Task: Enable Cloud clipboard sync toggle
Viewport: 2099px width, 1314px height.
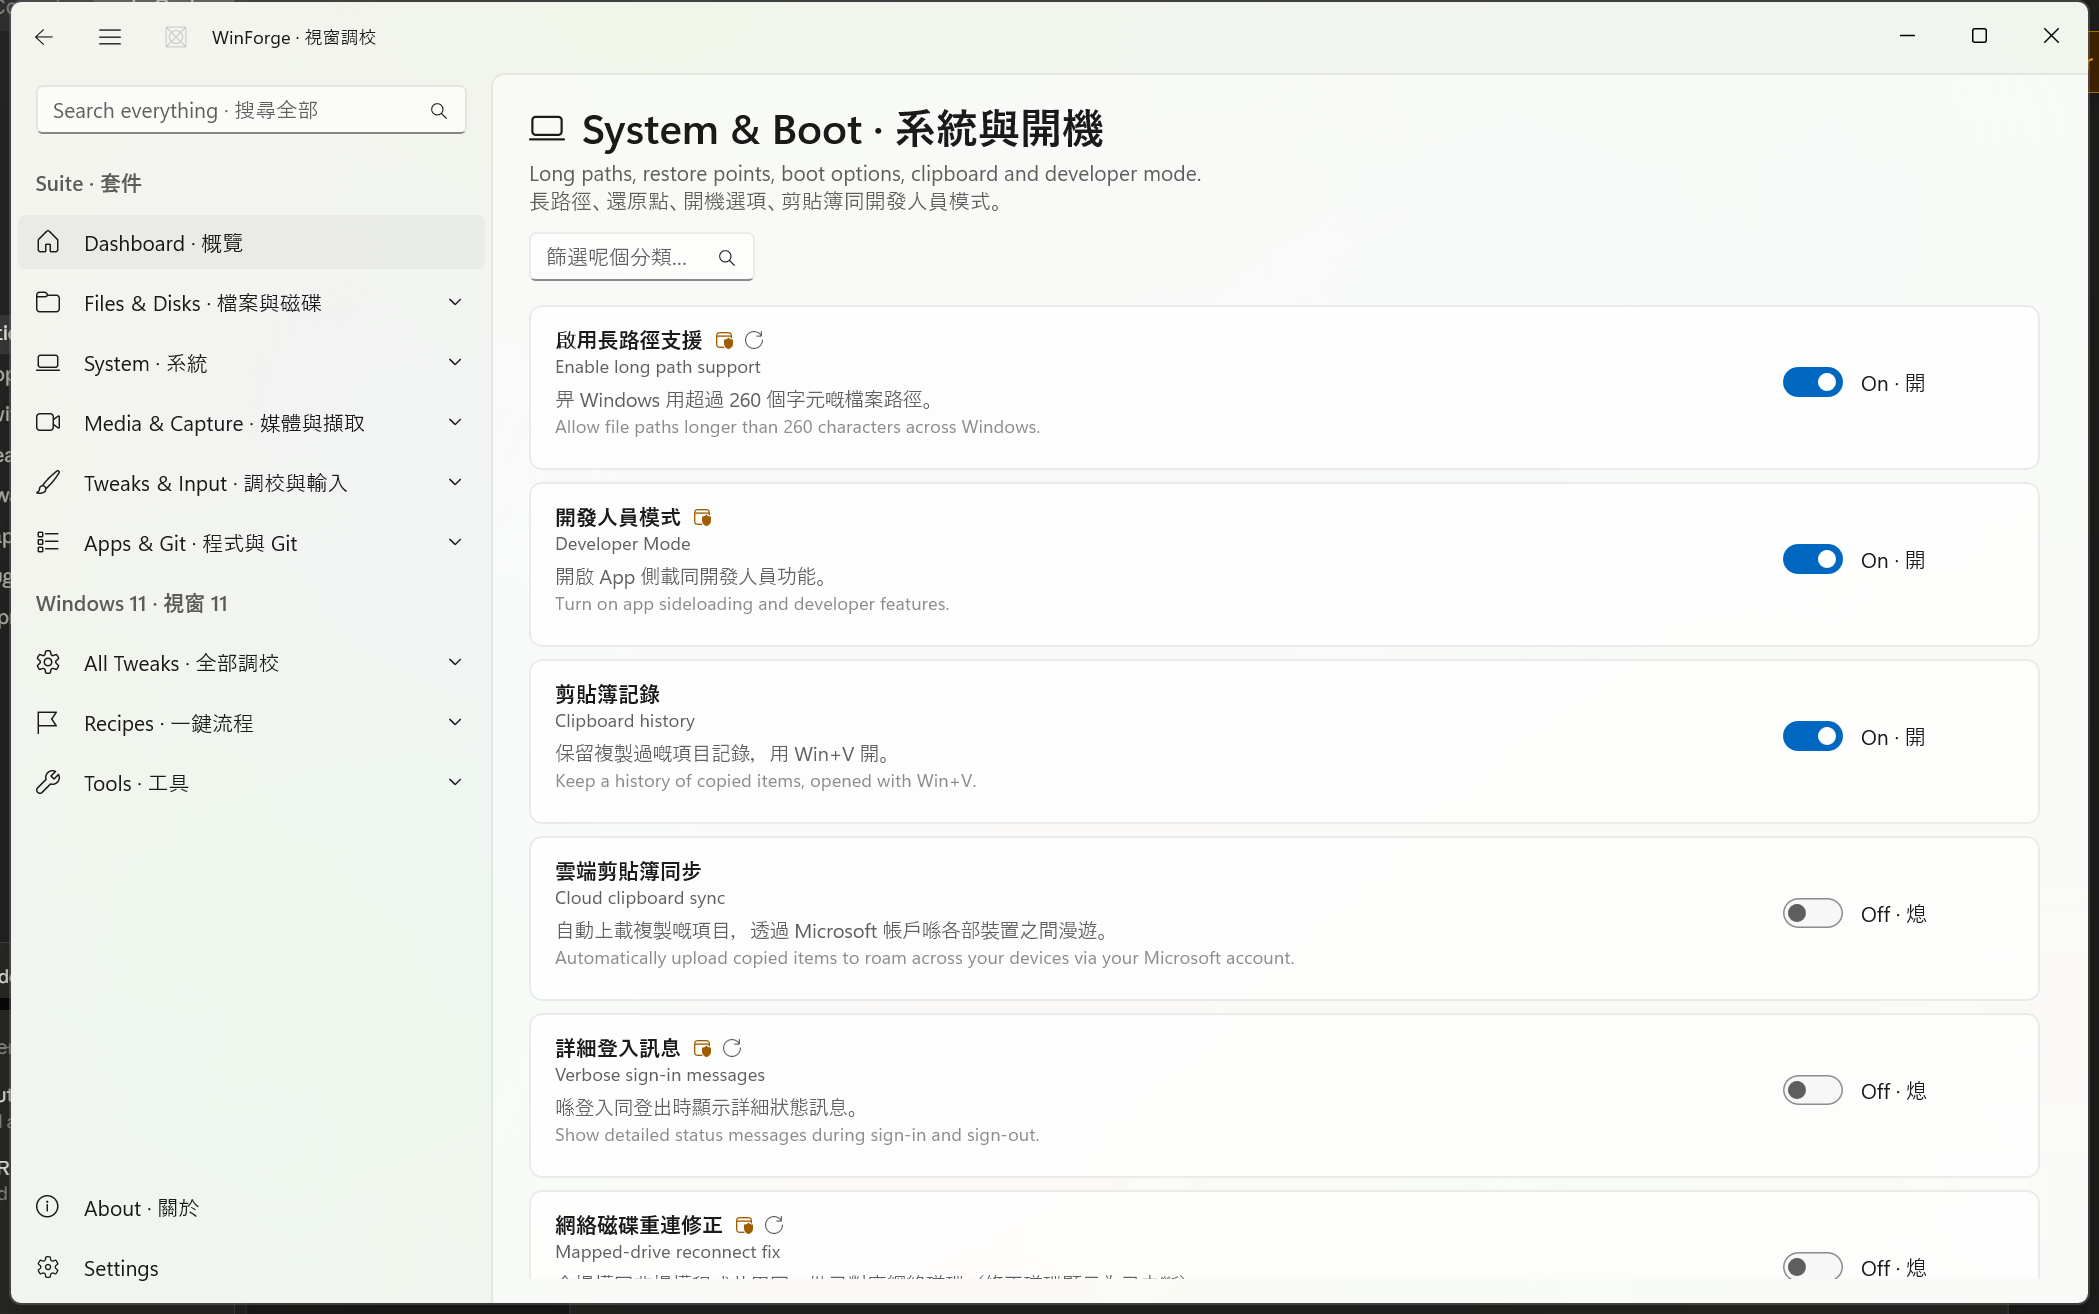Action: pos(1812,913)
